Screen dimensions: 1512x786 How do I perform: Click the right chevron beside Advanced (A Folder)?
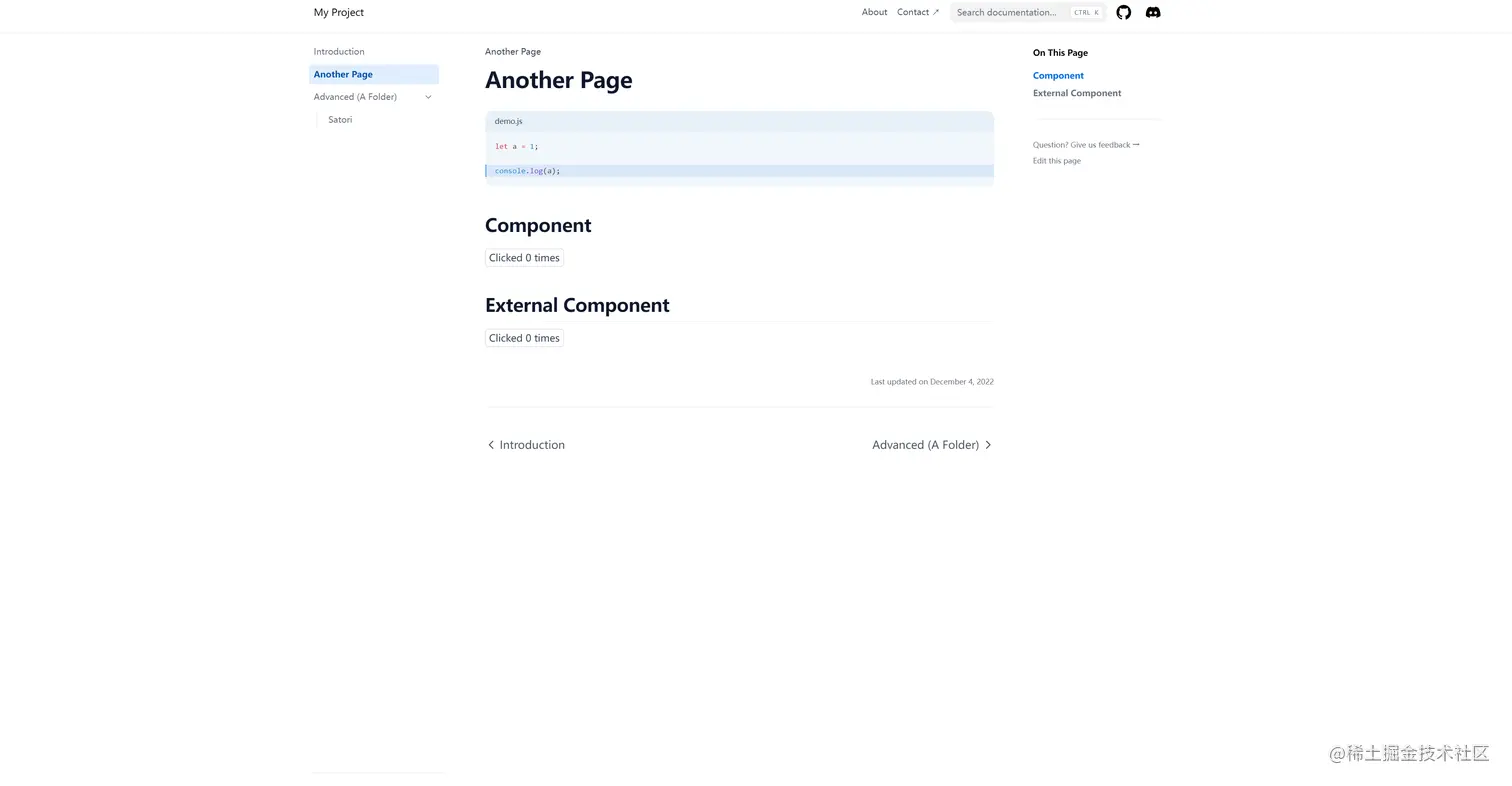tap(988, 445)
